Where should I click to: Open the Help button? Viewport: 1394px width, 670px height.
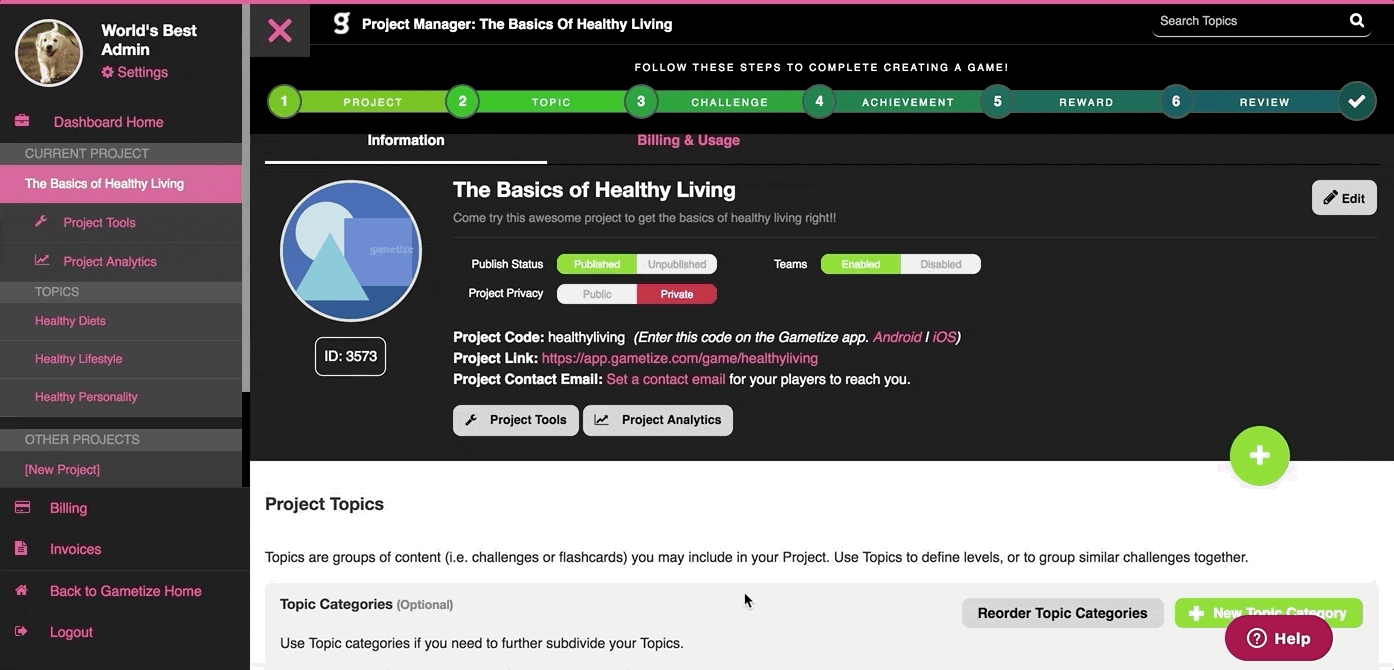point(1279,638)
